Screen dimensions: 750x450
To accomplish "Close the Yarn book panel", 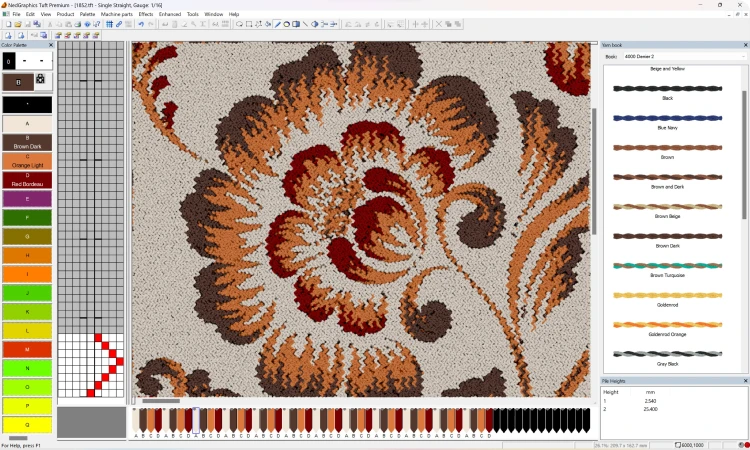I will click(745, 45).
